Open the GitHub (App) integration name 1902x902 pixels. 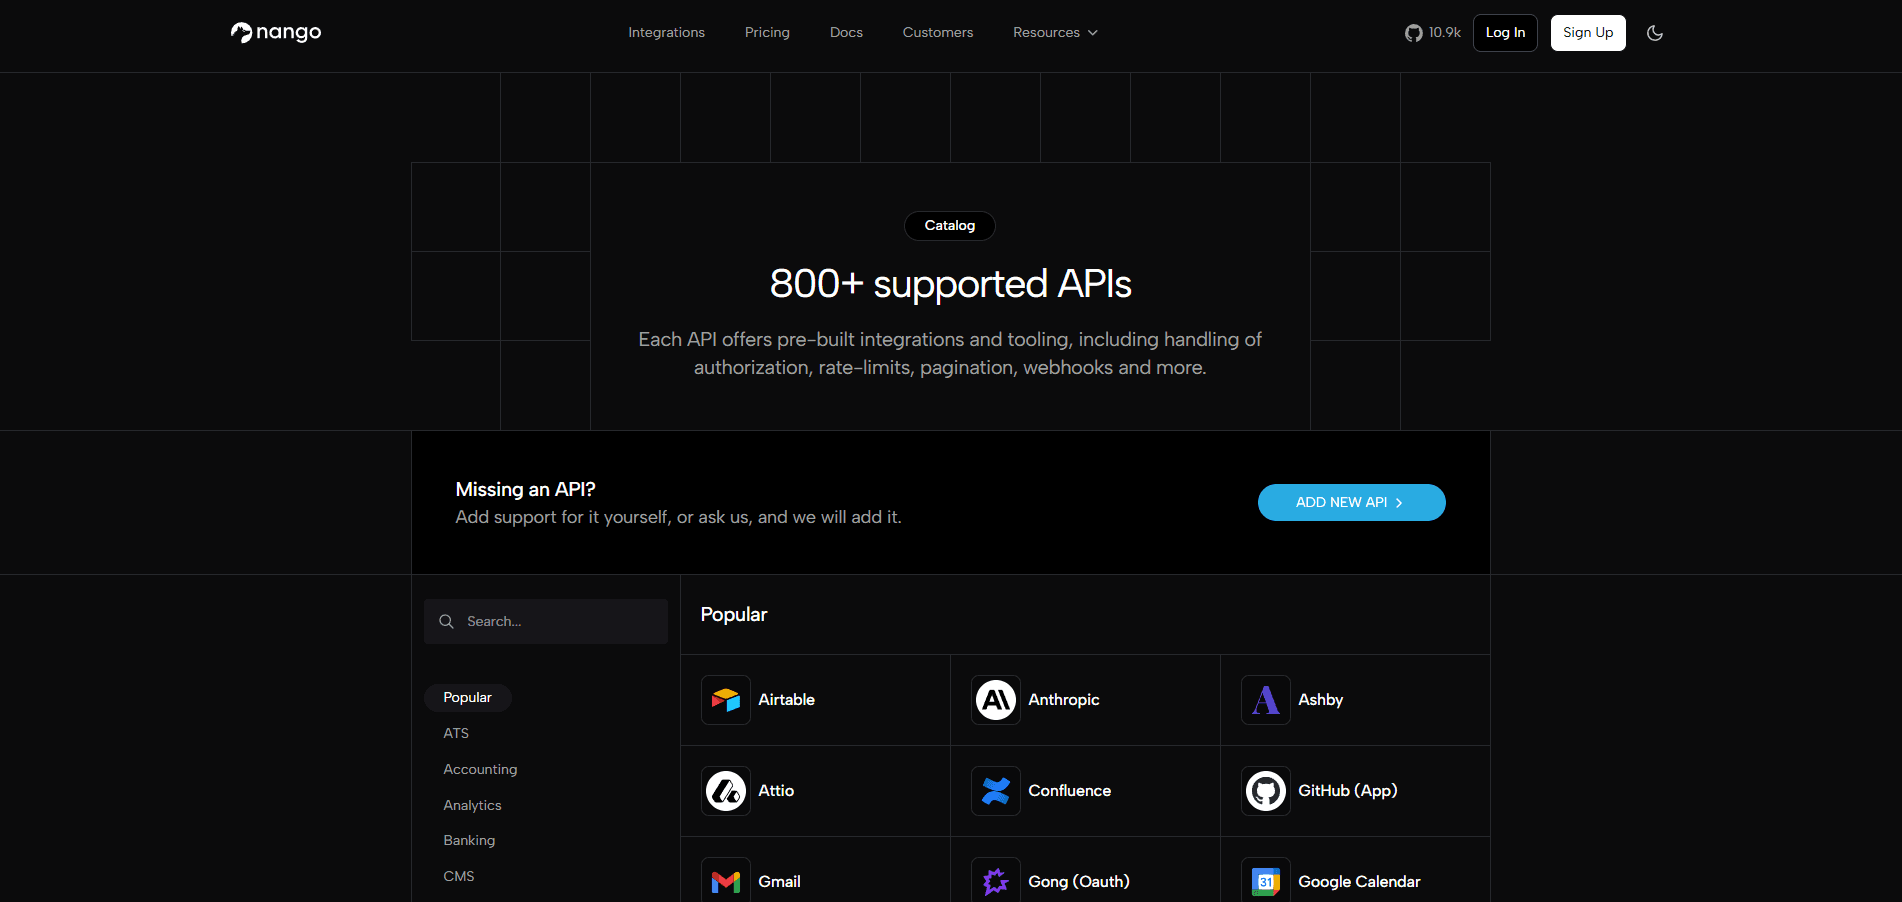pos(1347,791)
